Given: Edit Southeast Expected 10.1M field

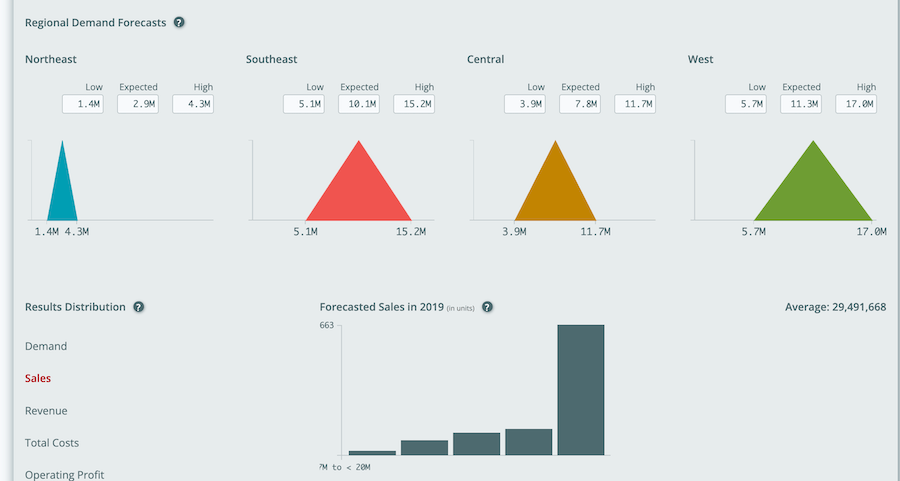Looking at the screenshot, I should pyautogui.click(x=359, y=104).
